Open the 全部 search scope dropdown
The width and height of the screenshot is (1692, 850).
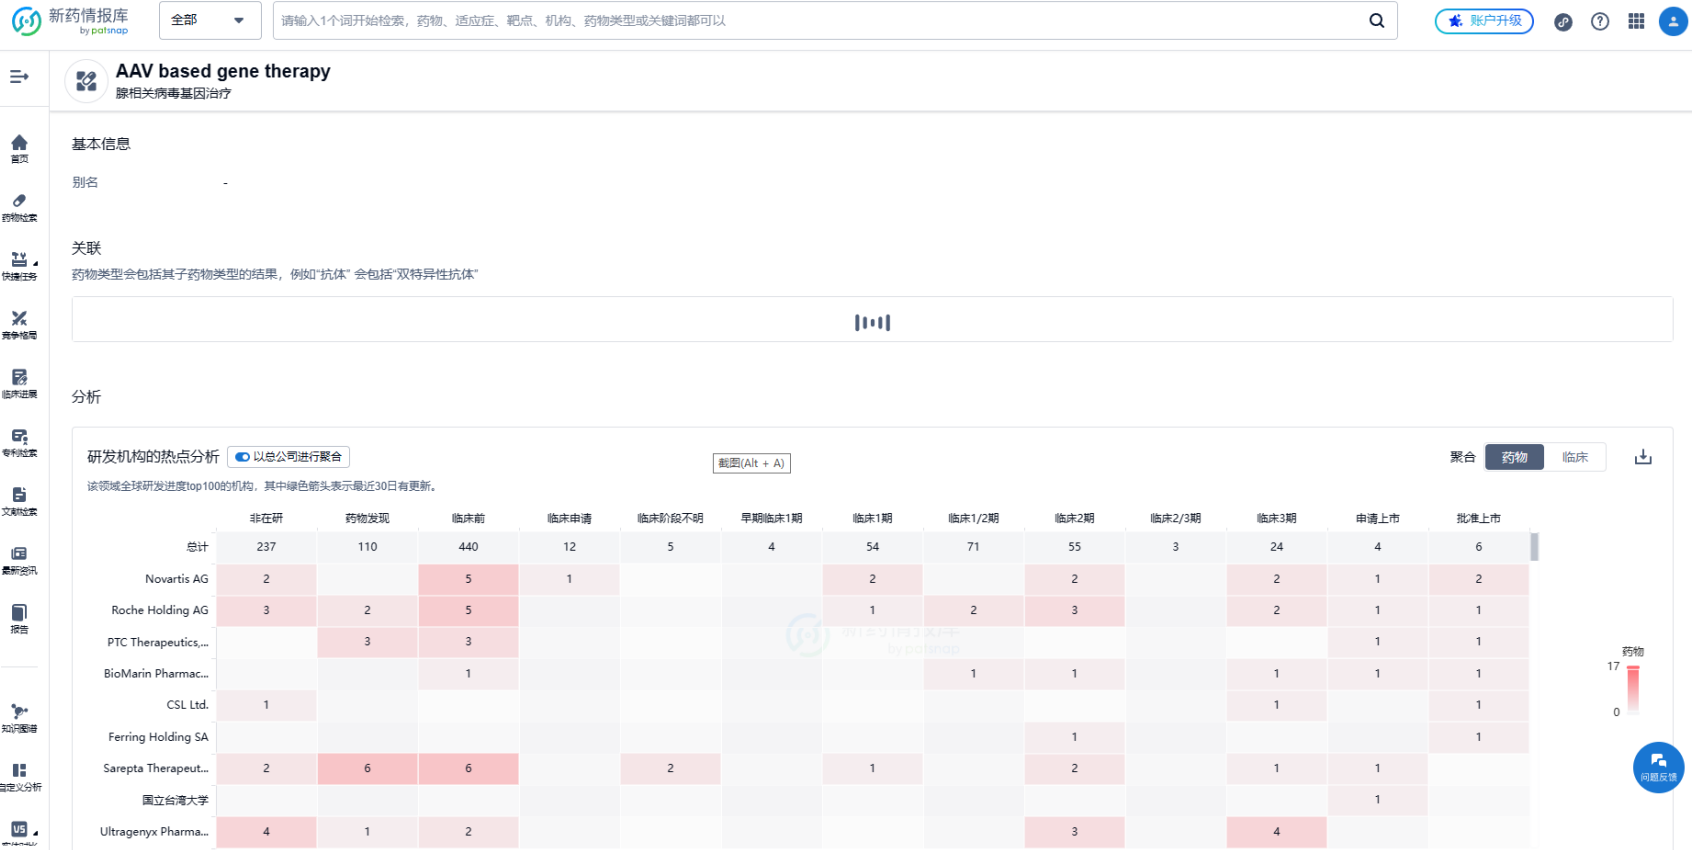(x=209, y=20)
